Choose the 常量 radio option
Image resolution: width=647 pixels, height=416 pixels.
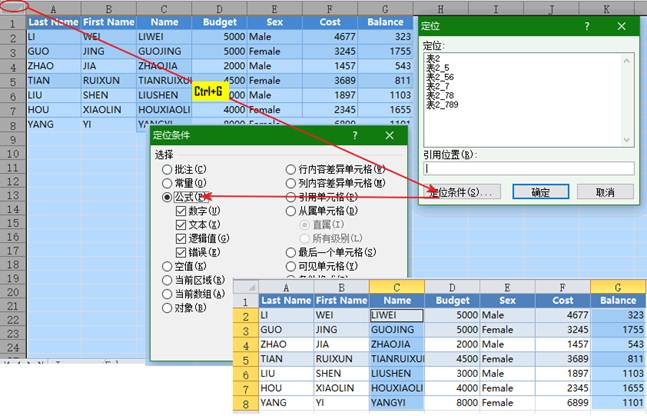pyautogui.click(x=167, y=183)
